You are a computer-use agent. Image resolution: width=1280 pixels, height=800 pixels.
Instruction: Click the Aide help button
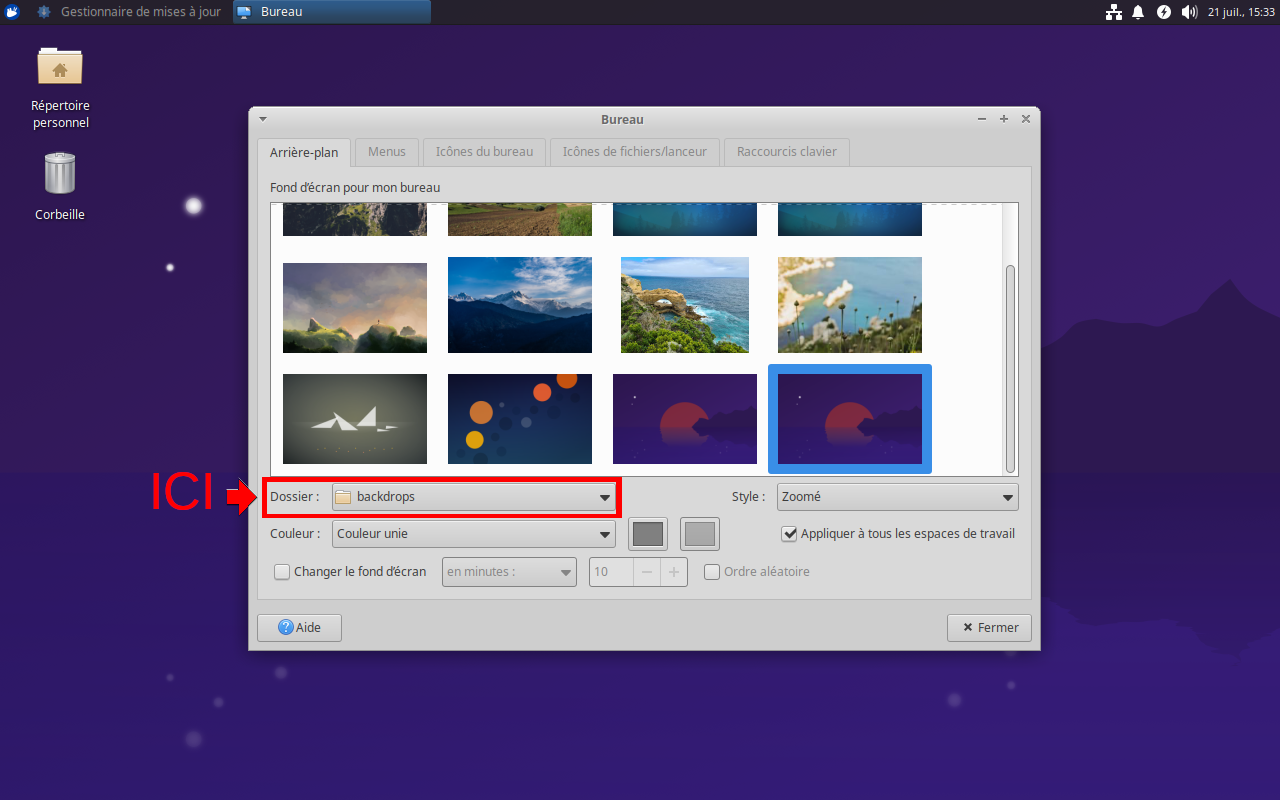[299, 627]
